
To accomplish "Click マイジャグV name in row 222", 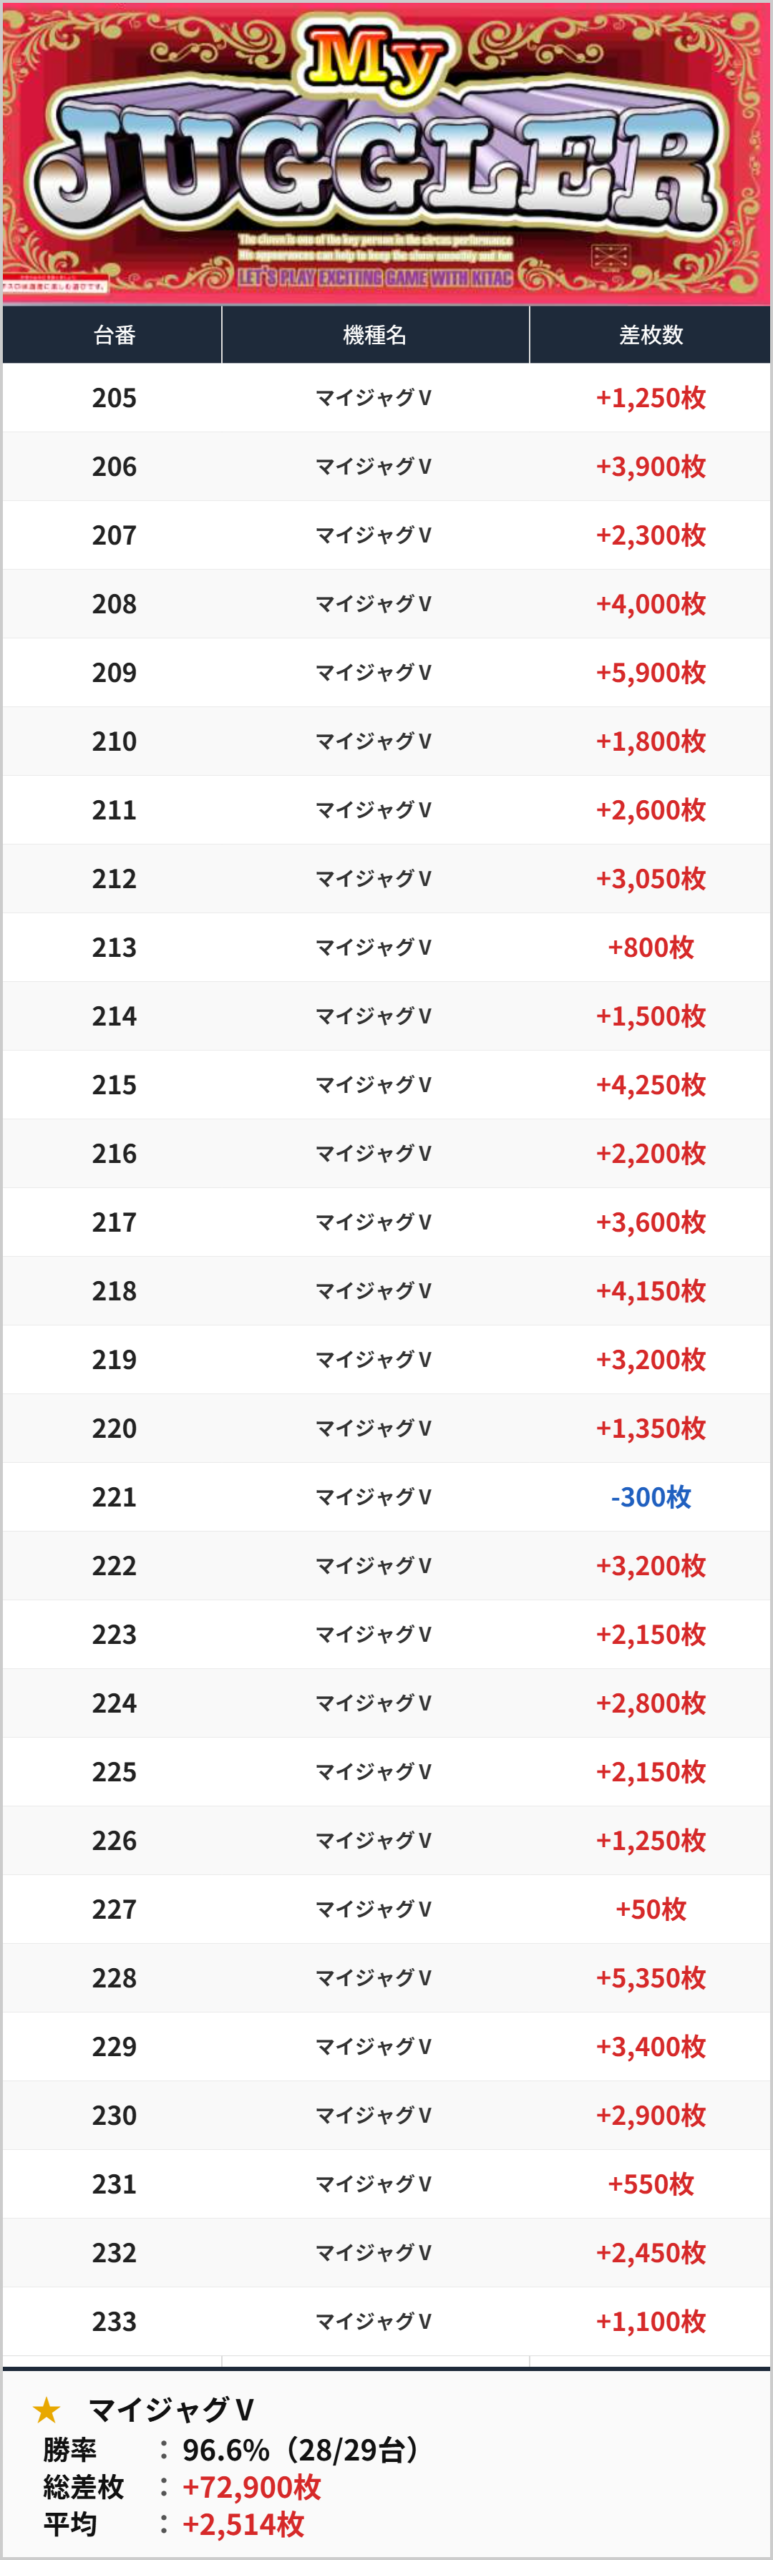I will pos(374,1566).
